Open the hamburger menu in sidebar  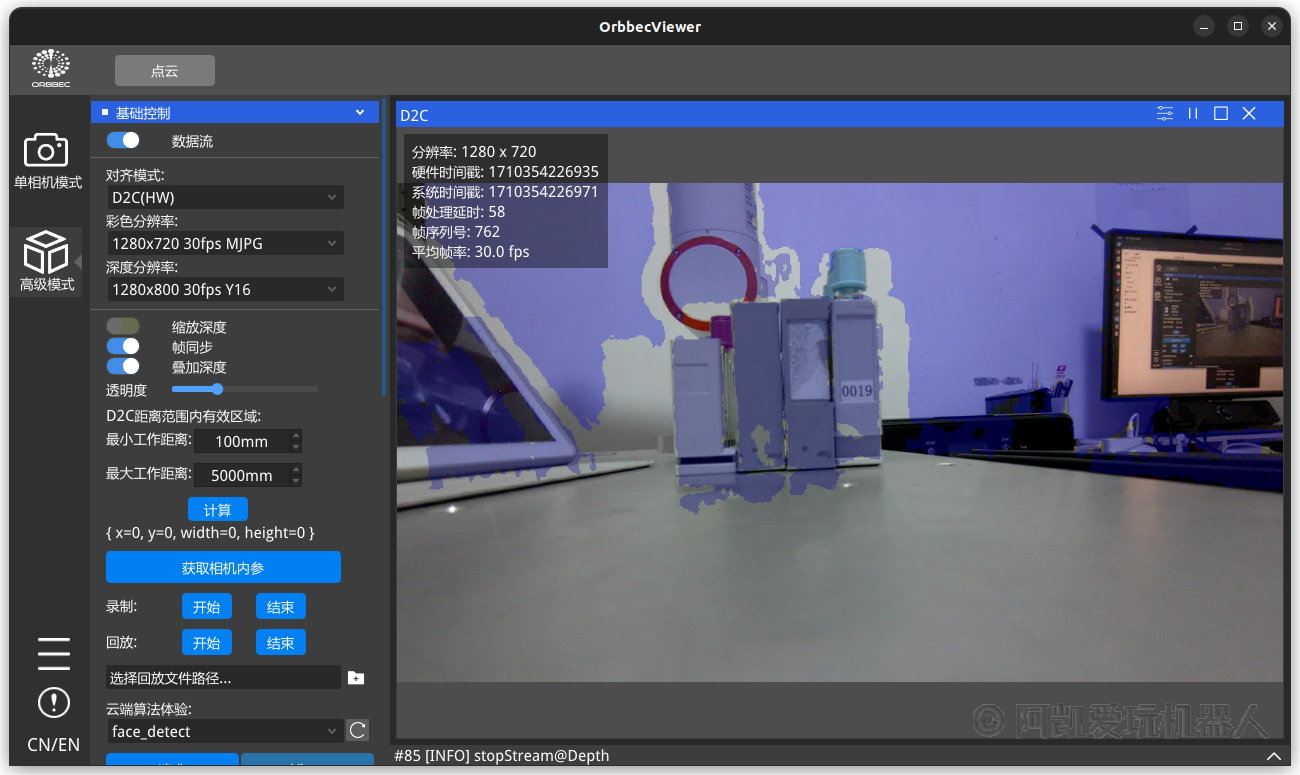tap(54, 653)
